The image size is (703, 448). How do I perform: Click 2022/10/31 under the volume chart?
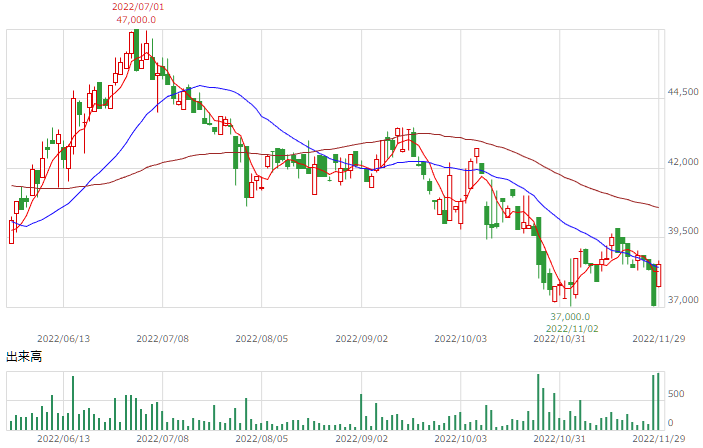559,439
